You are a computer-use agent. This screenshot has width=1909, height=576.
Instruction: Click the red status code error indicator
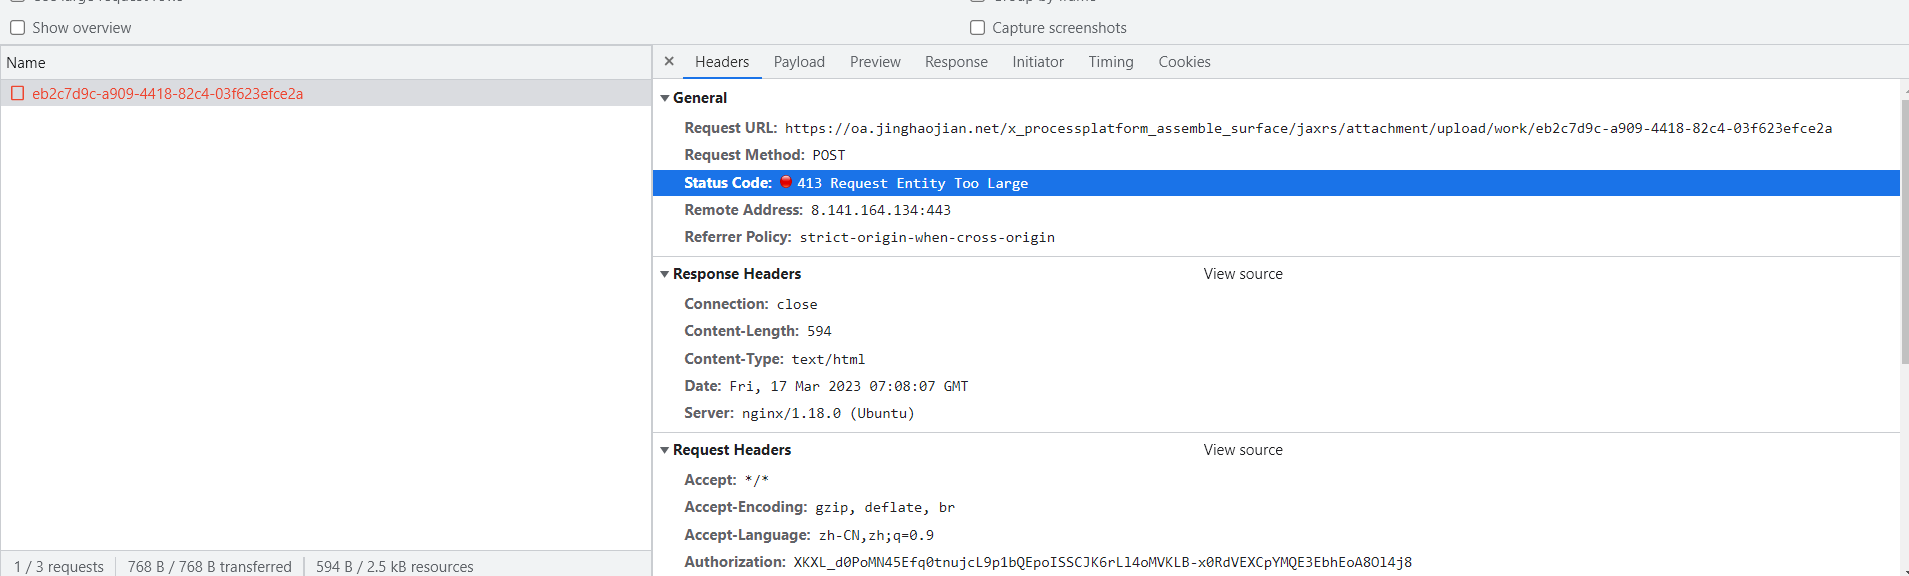pyautogui.click(x=786, y=182)
